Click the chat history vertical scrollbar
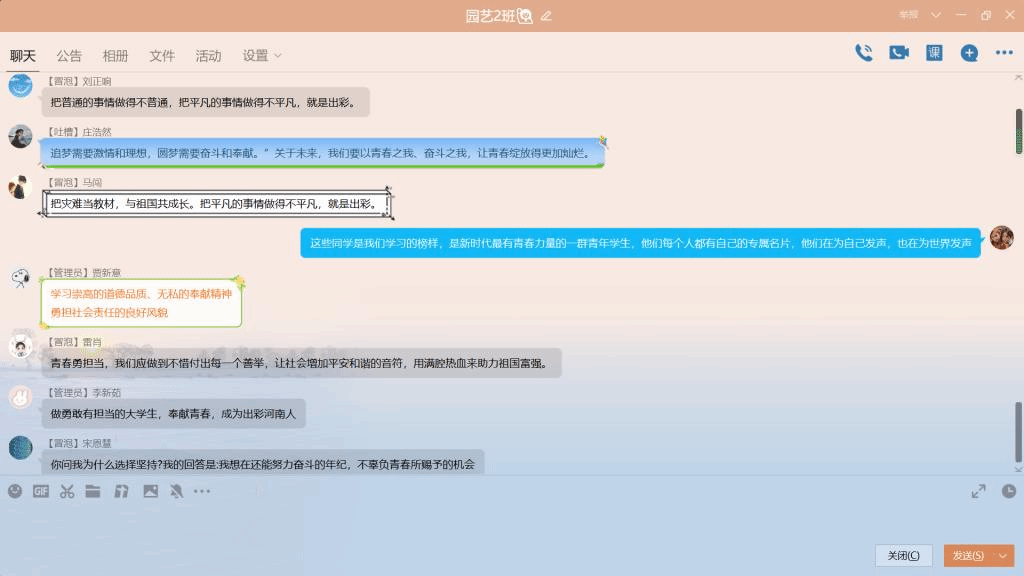Image resolution: width=1024 pixels, height=576 pixels. (1018, 430)
